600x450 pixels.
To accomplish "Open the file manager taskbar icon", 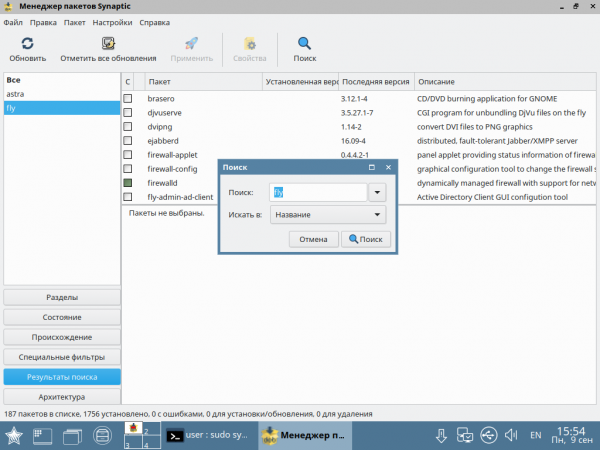I will point(101,435).
